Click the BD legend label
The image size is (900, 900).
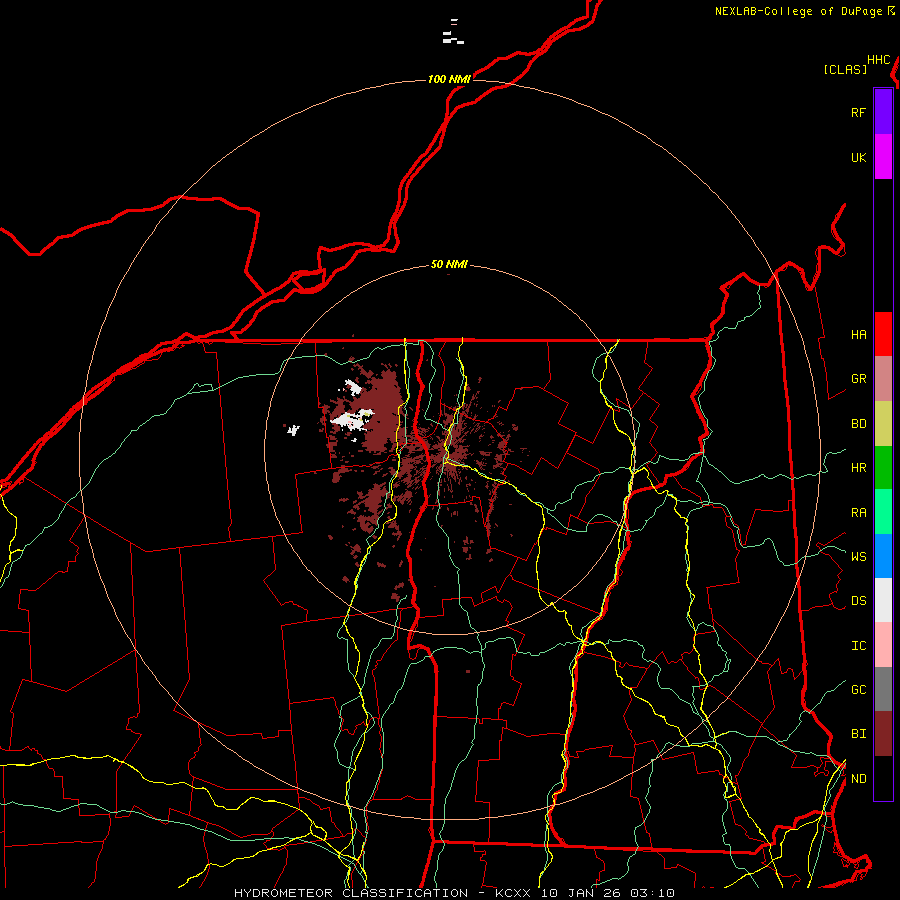[858, 424]
